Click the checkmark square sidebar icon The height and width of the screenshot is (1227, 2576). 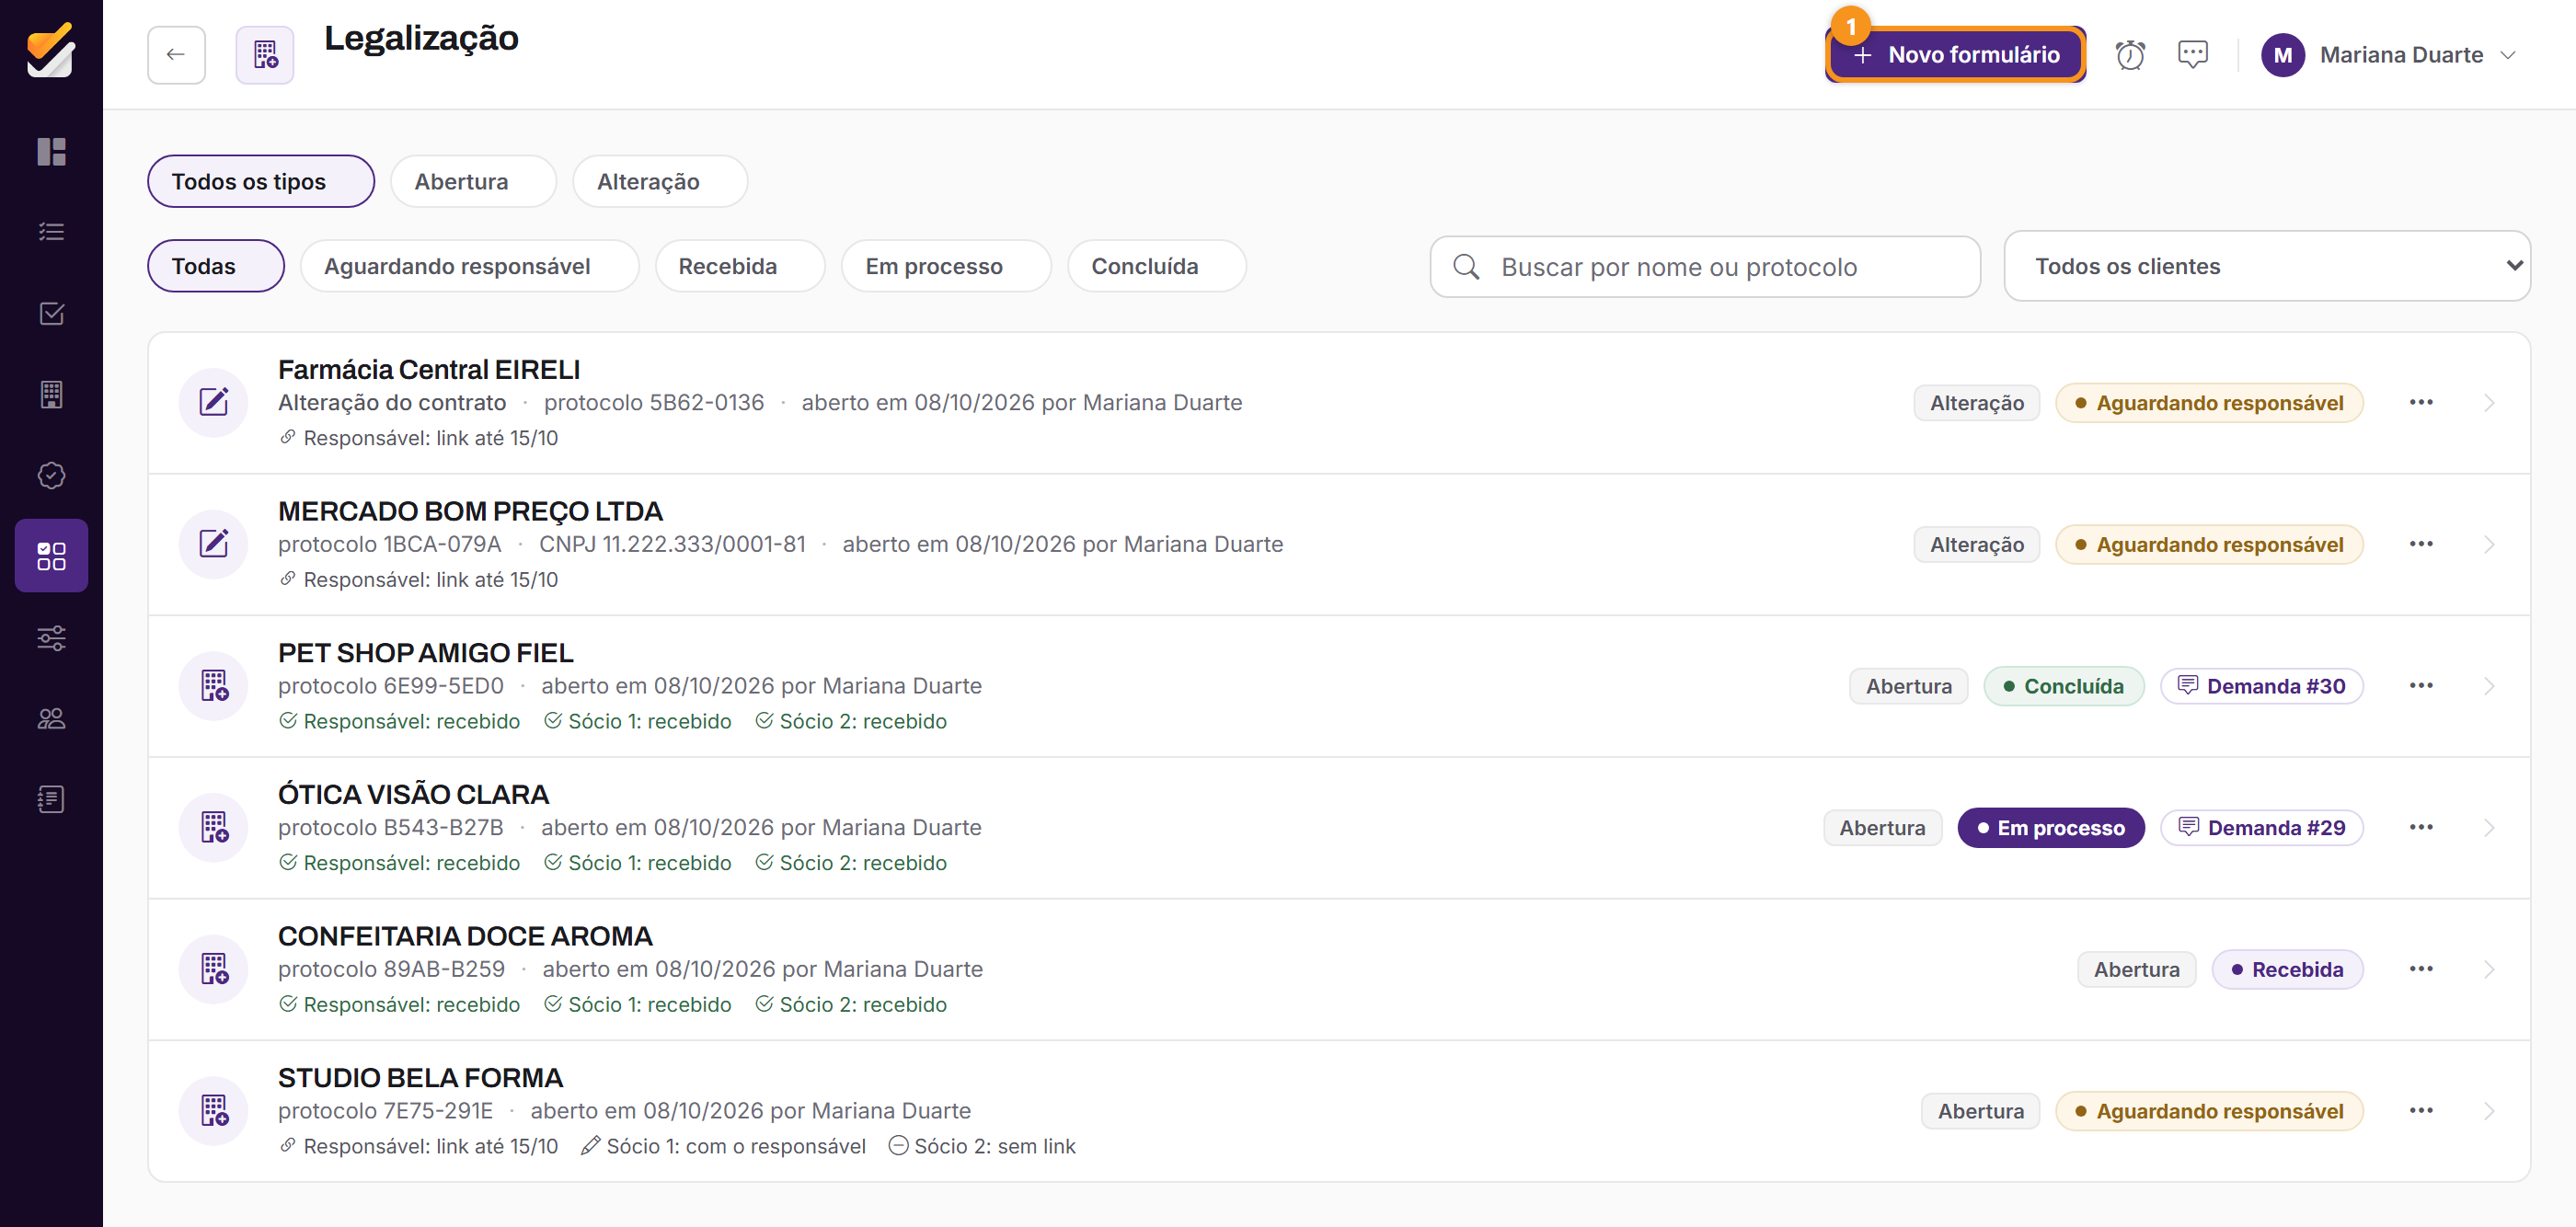tap(51, 313)
